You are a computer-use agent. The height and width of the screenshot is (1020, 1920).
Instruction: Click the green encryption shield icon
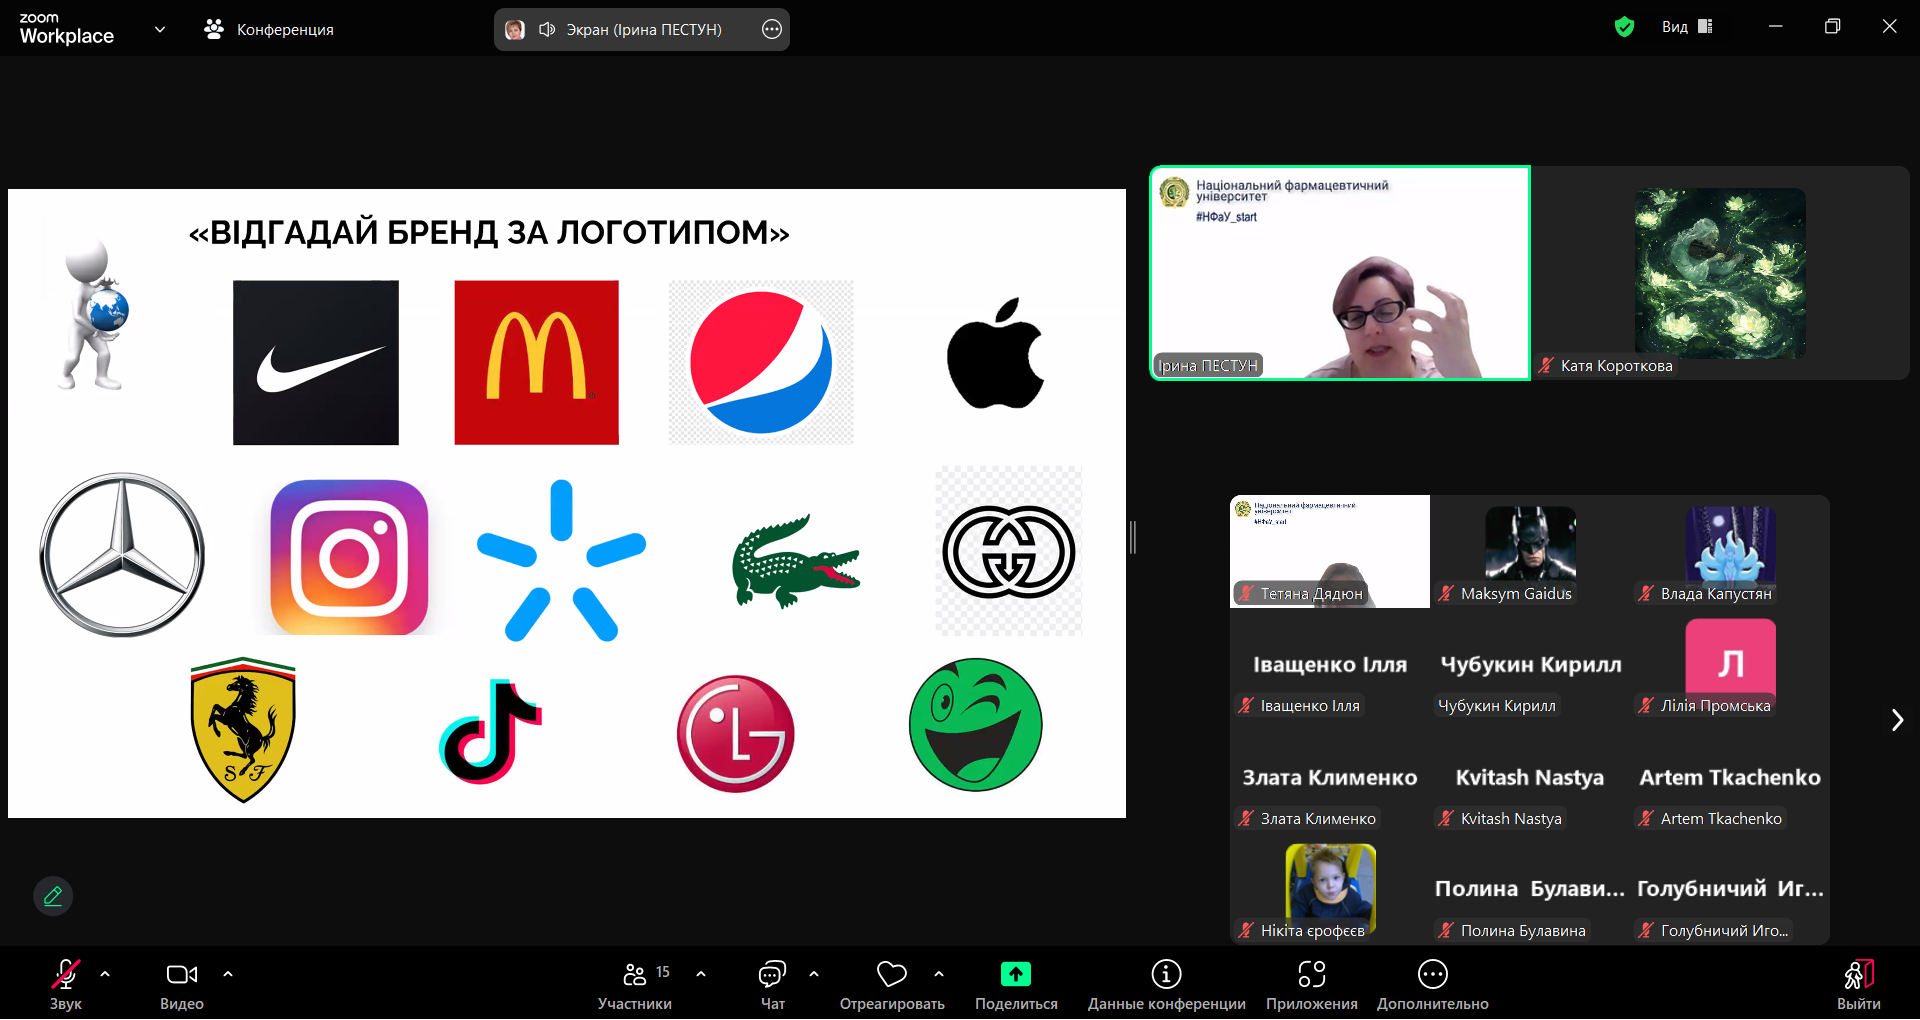pos(1625,27)
